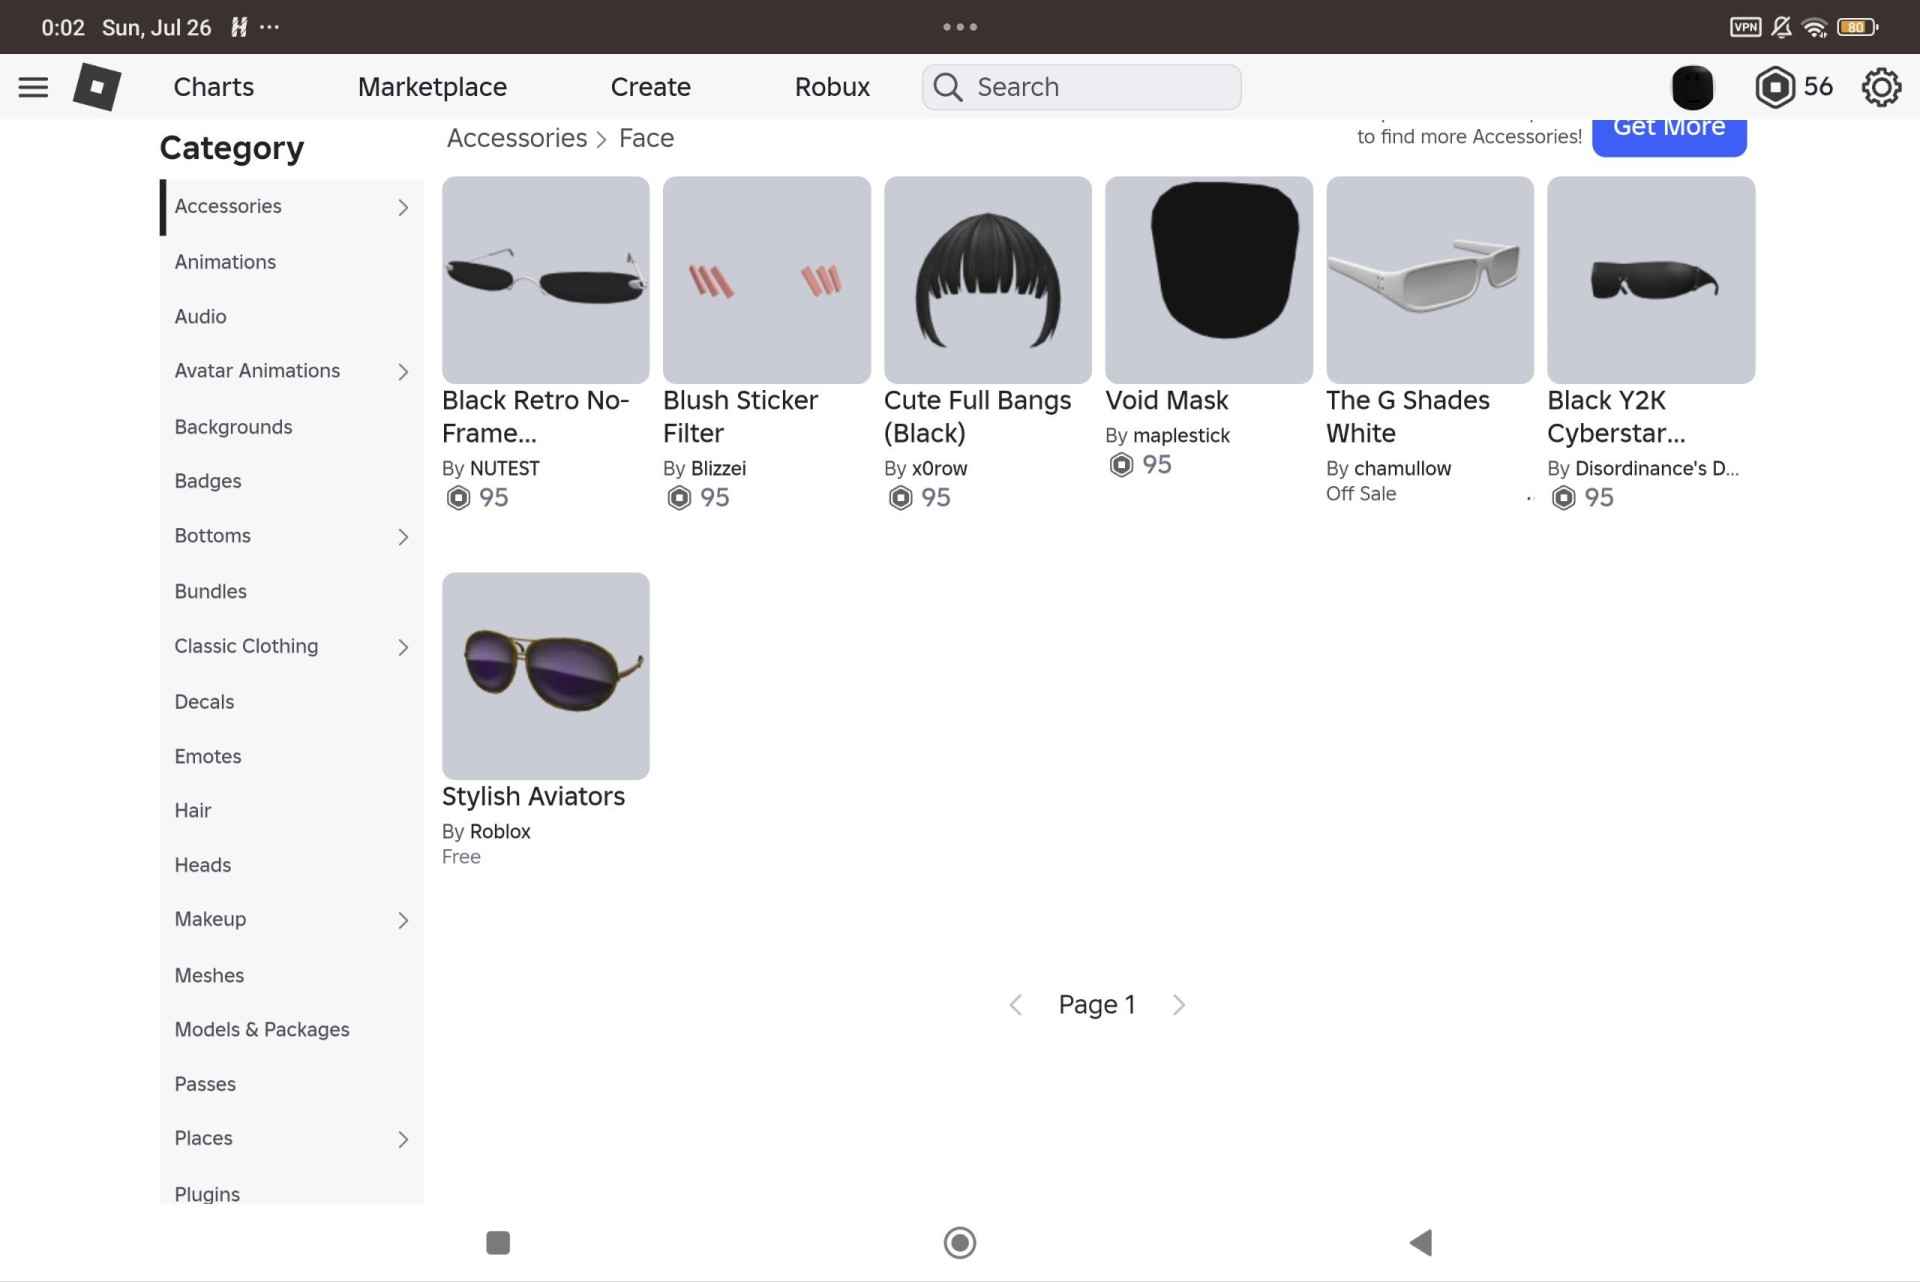1920x1282 pixels.
Task: Open creator maplestick's profile link
Action: point(1181,435)
